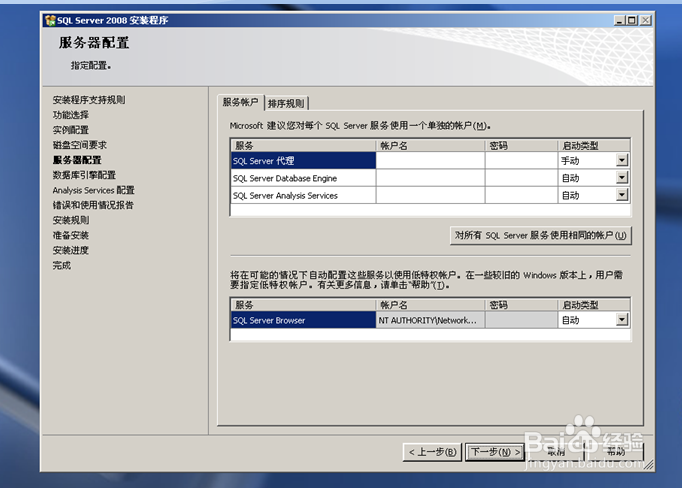Click 服务器配置 in the step list
Screen dimensions: 682x488
tap(77, 160)
